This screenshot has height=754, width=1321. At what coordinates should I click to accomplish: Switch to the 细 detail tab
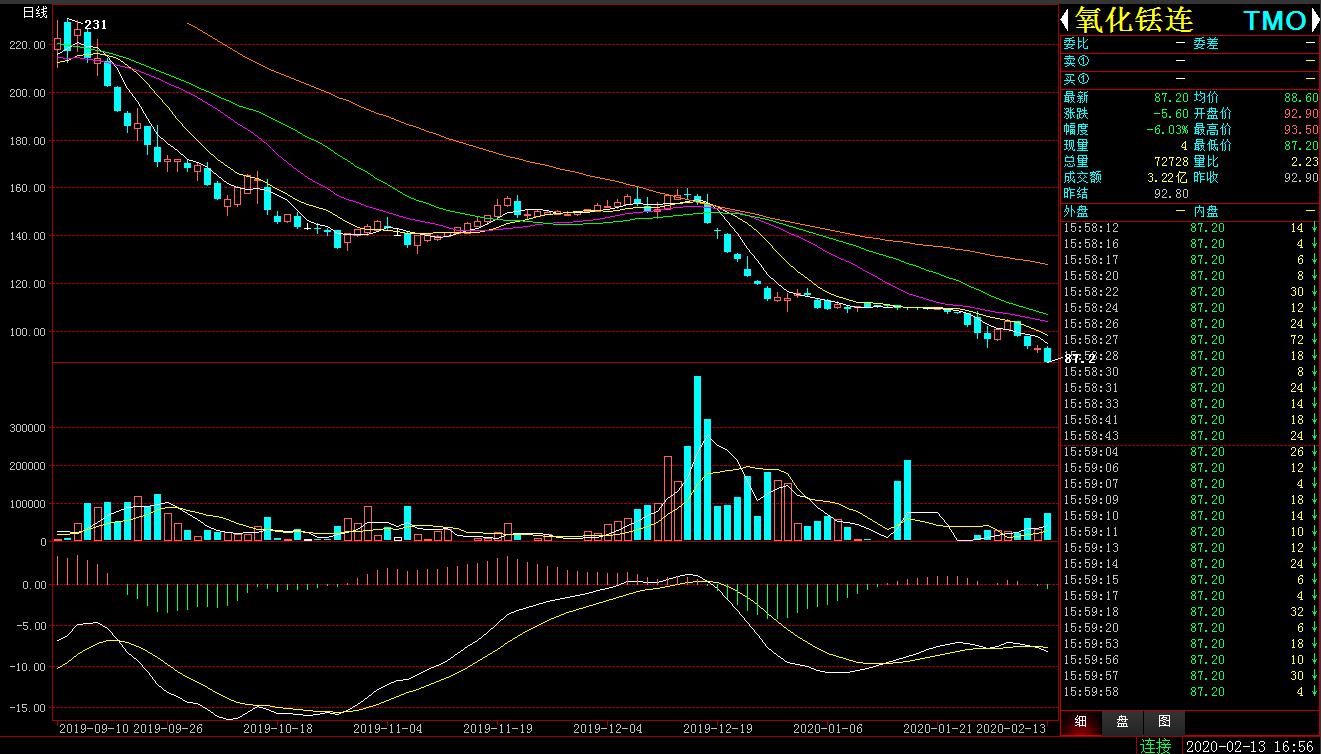click(1081, 721)
